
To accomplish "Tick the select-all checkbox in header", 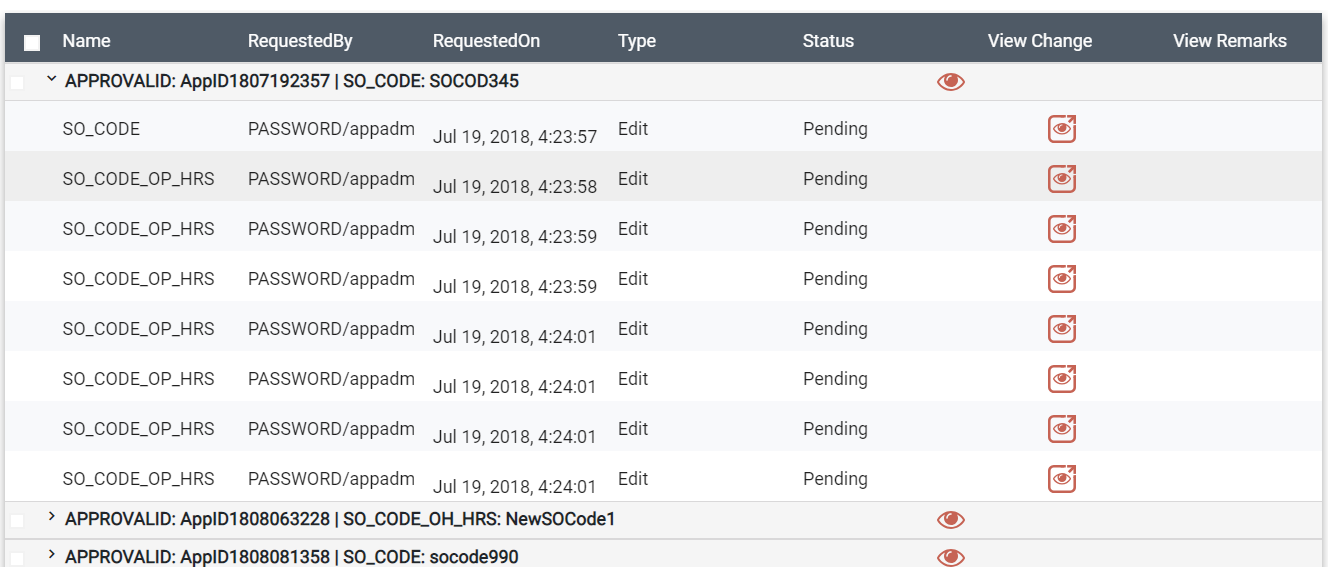I will (x=32, y=42).
